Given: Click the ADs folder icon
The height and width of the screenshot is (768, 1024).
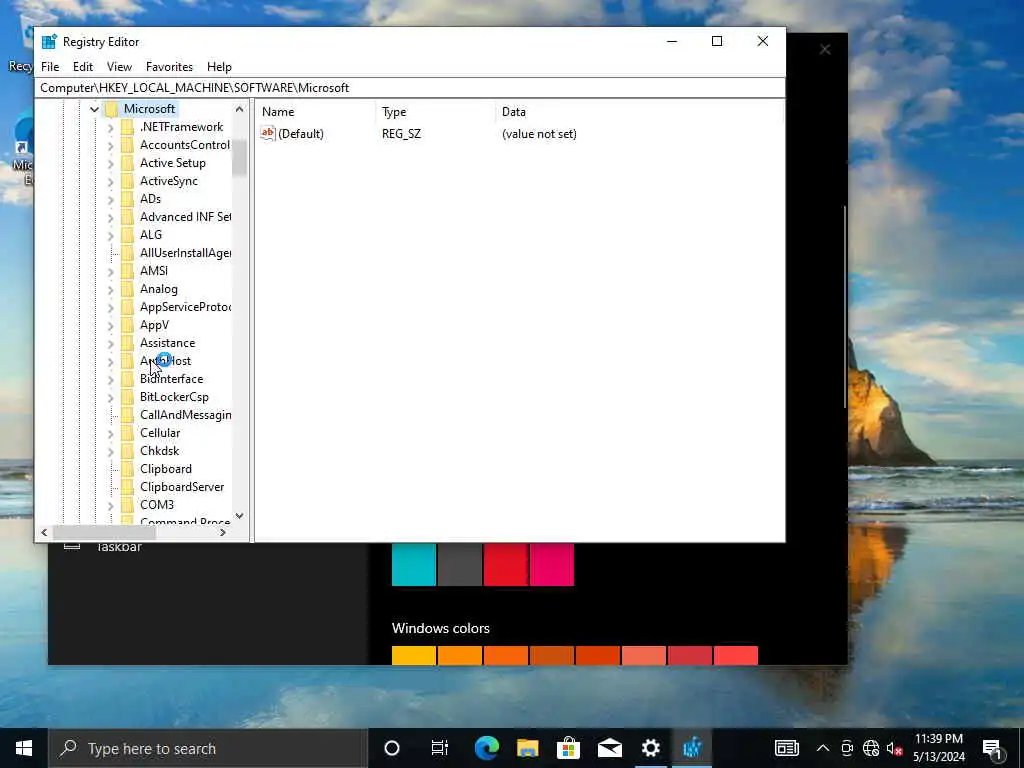Looking at the screenshot, I should [x=127, y=199].
